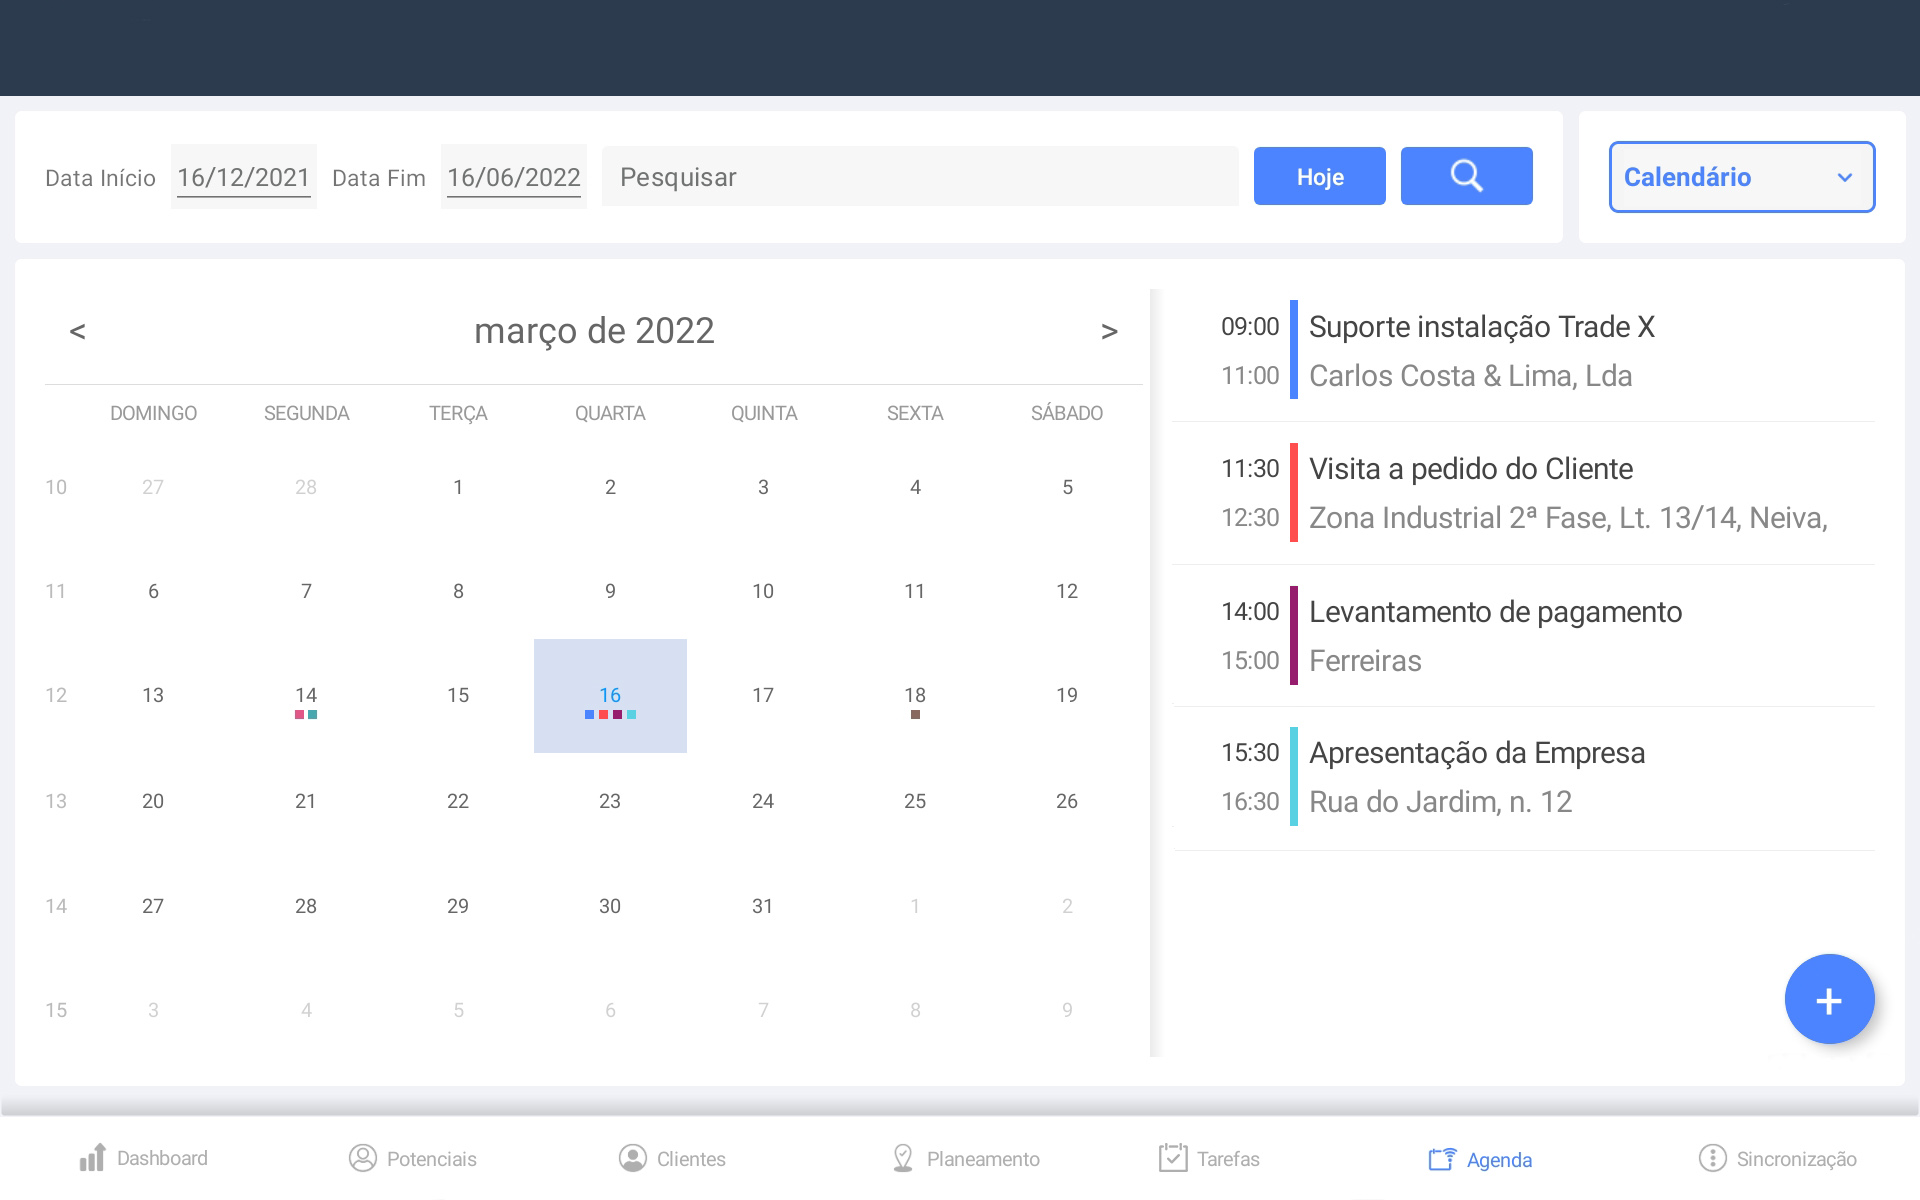Viewport: 1920px width, 1200px height.
Task: Open Sincronização icon in bottom bar
Action: click(x=1712, y=1158)
